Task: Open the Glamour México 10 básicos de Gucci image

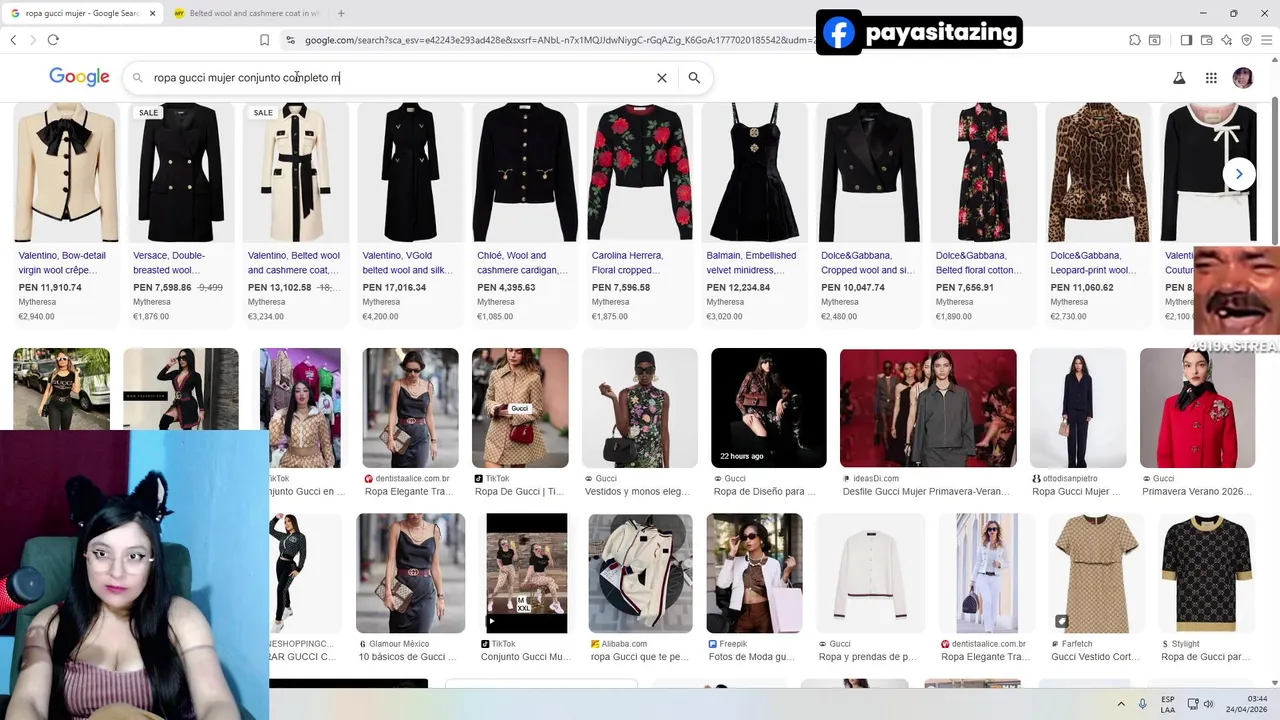Action: [x=410, y=573]
